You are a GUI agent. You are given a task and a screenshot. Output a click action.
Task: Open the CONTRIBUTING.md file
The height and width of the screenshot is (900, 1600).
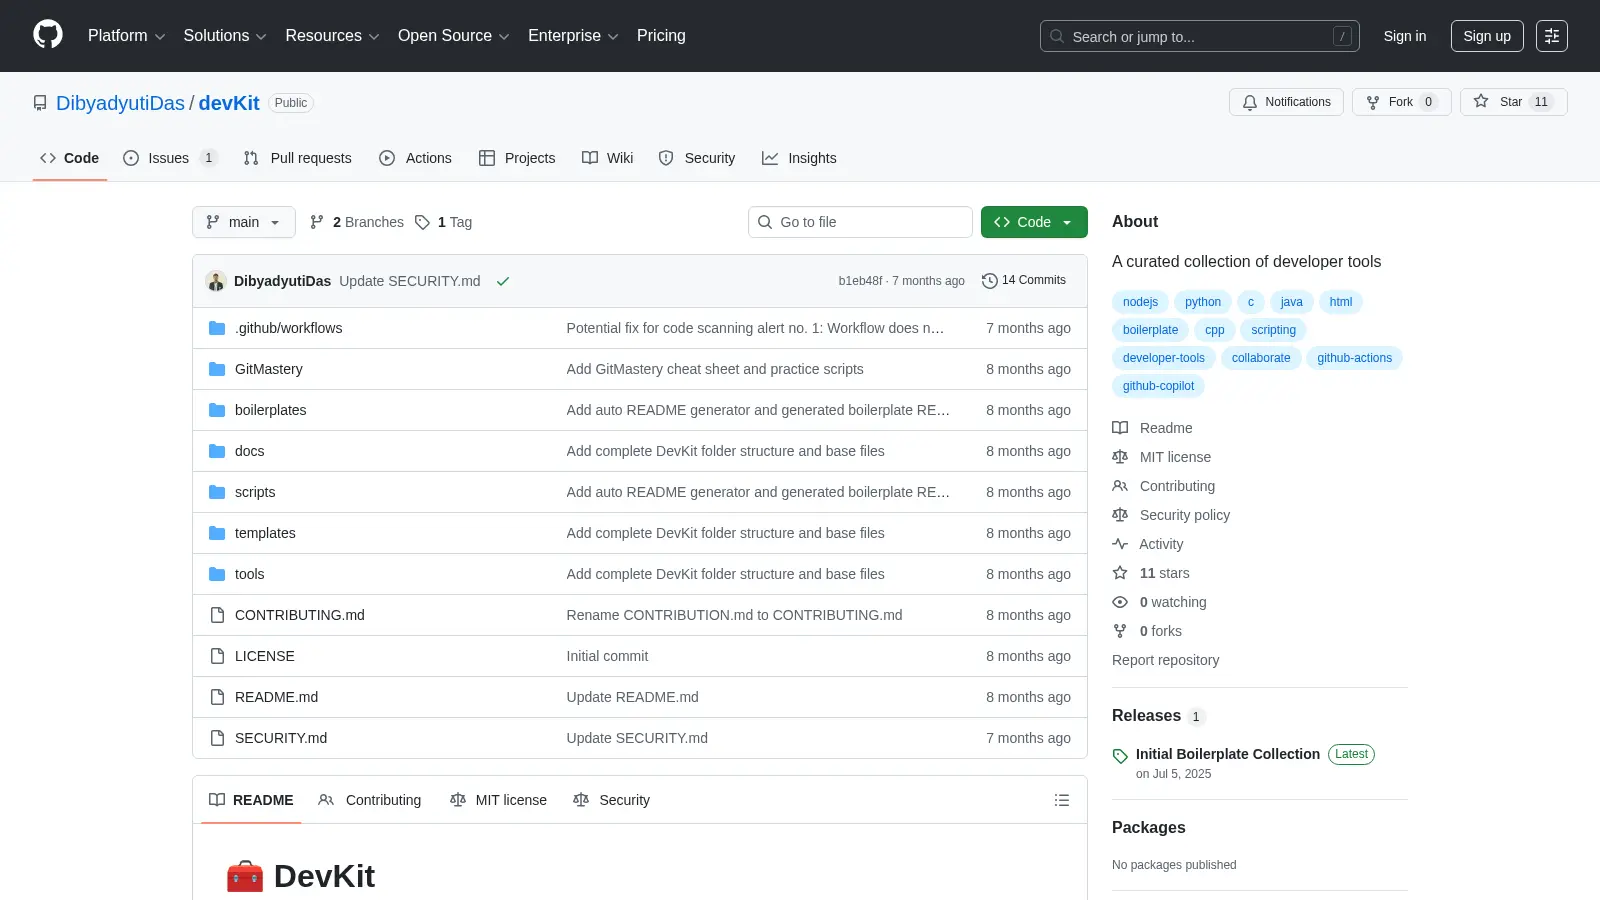point(300,615)
